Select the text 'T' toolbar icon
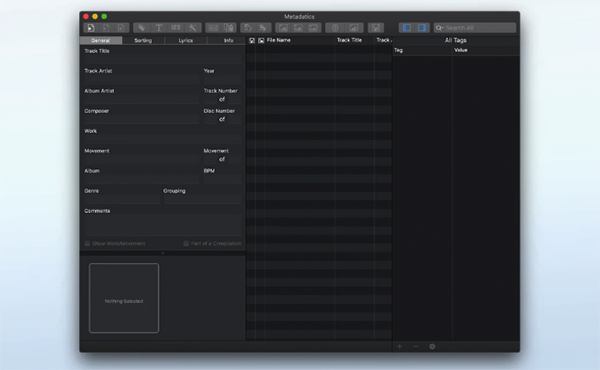The width and height of the screenshot is (600, 370). coord(158,28)
